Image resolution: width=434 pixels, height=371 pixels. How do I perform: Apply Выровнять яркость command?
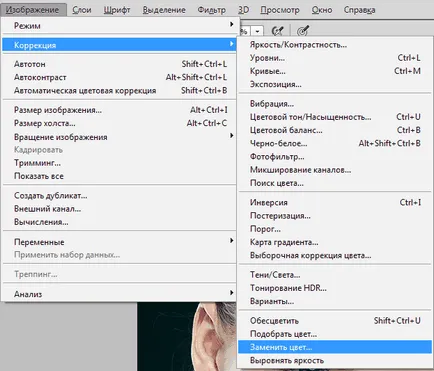coord(335,360)
